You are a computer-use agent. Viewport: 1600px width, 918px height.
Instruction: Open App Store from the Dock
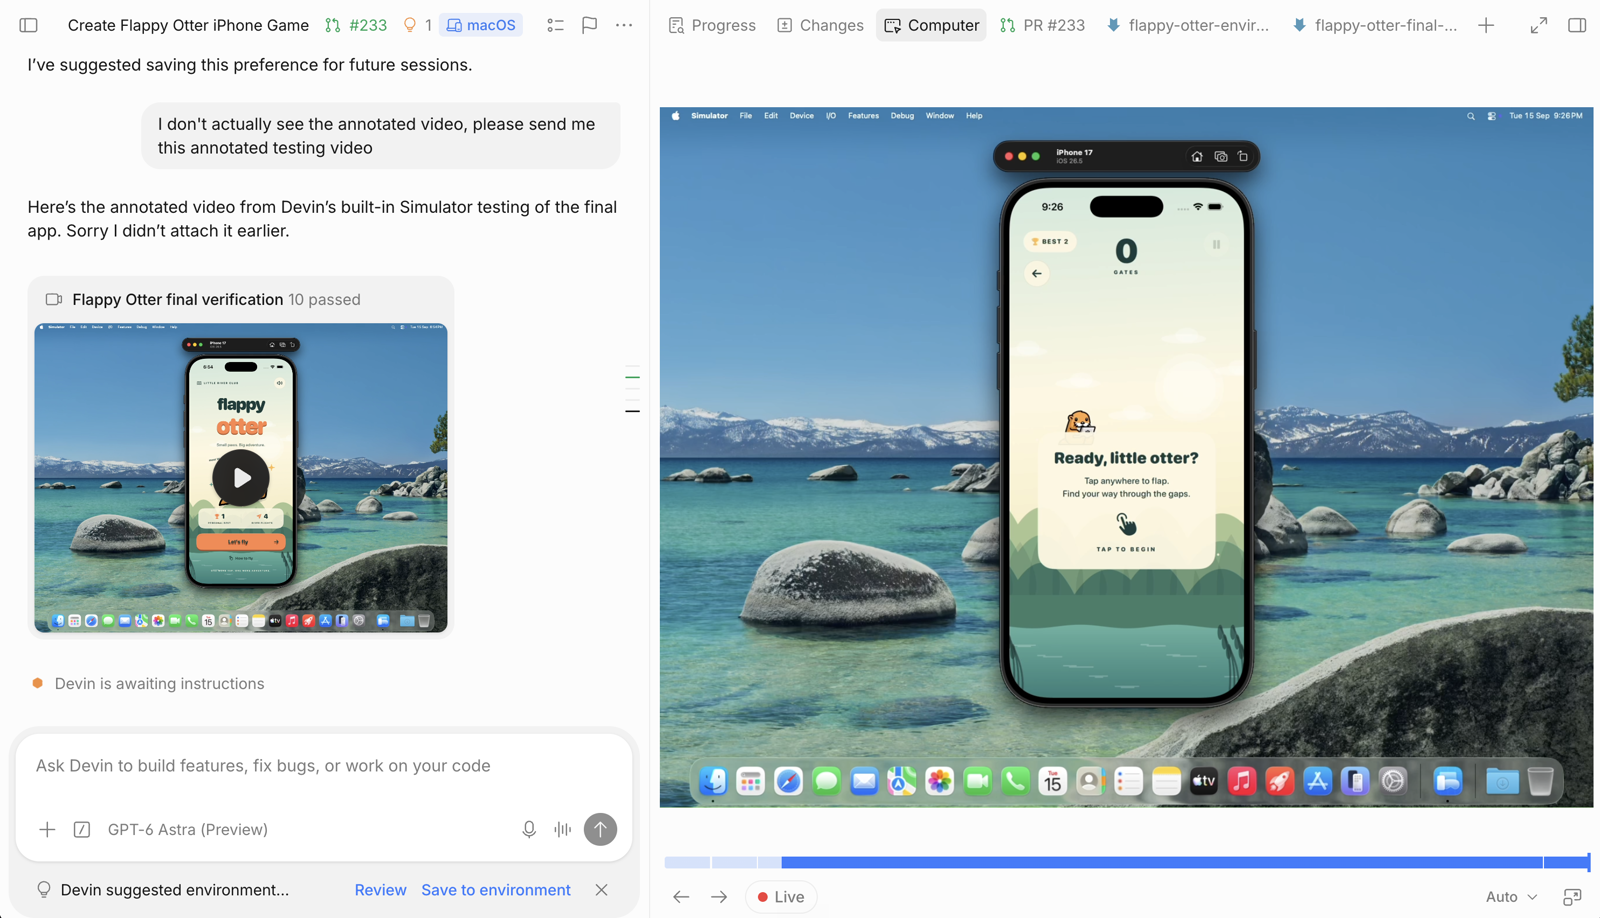pos(1317,781)
